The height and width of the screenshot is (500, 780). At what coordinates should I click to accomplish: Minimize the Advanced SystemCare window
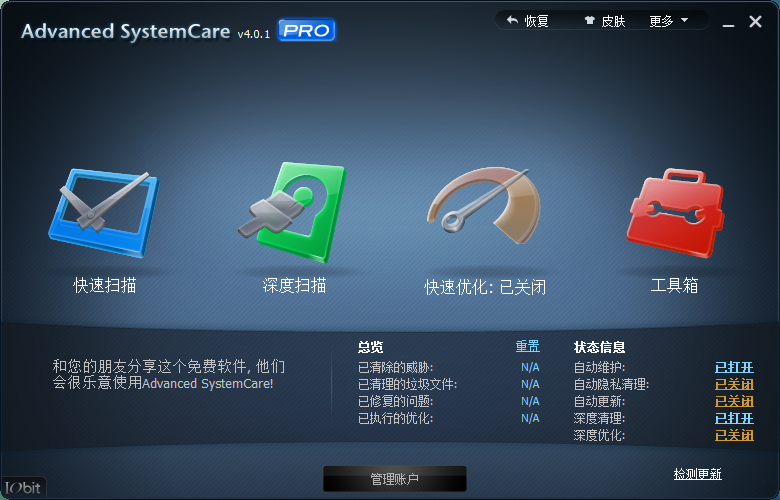click(726, 21)
